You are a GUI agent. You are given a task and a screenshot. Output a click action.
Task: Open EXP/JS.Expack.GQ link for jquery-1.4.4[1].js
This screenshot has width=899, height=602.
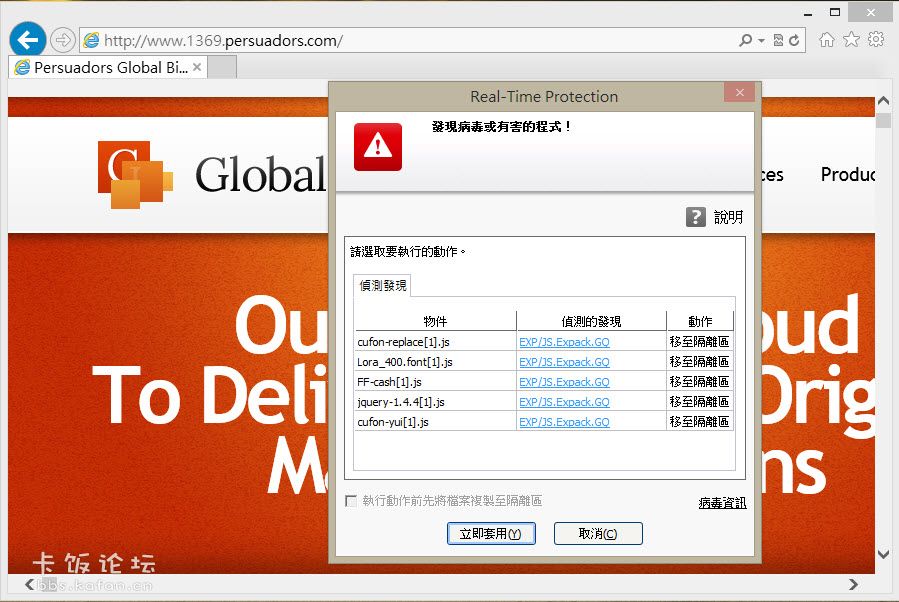pyautogui.click(x=564, y=402)
